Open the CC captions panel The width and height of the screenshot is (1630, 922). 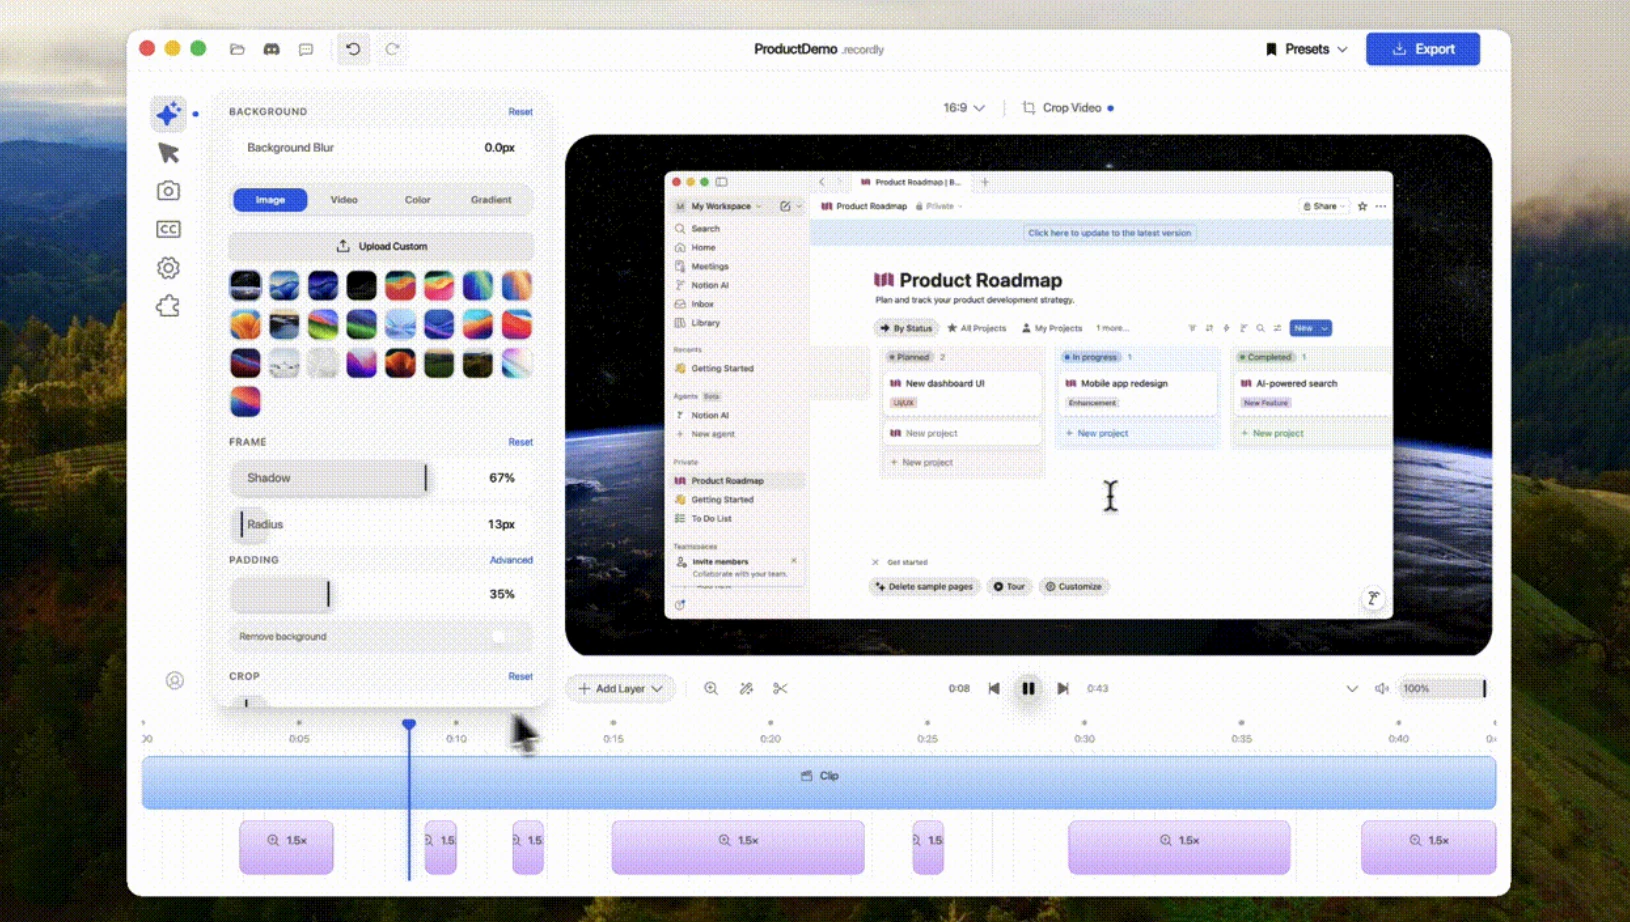tap(168, 229)
